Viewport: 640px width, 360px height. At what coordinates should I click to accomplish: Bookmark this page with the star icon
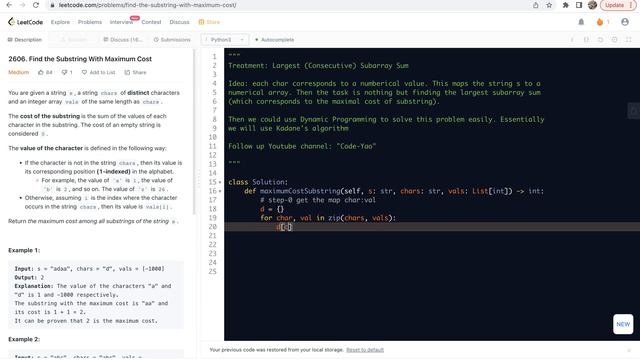click(549, 5)
